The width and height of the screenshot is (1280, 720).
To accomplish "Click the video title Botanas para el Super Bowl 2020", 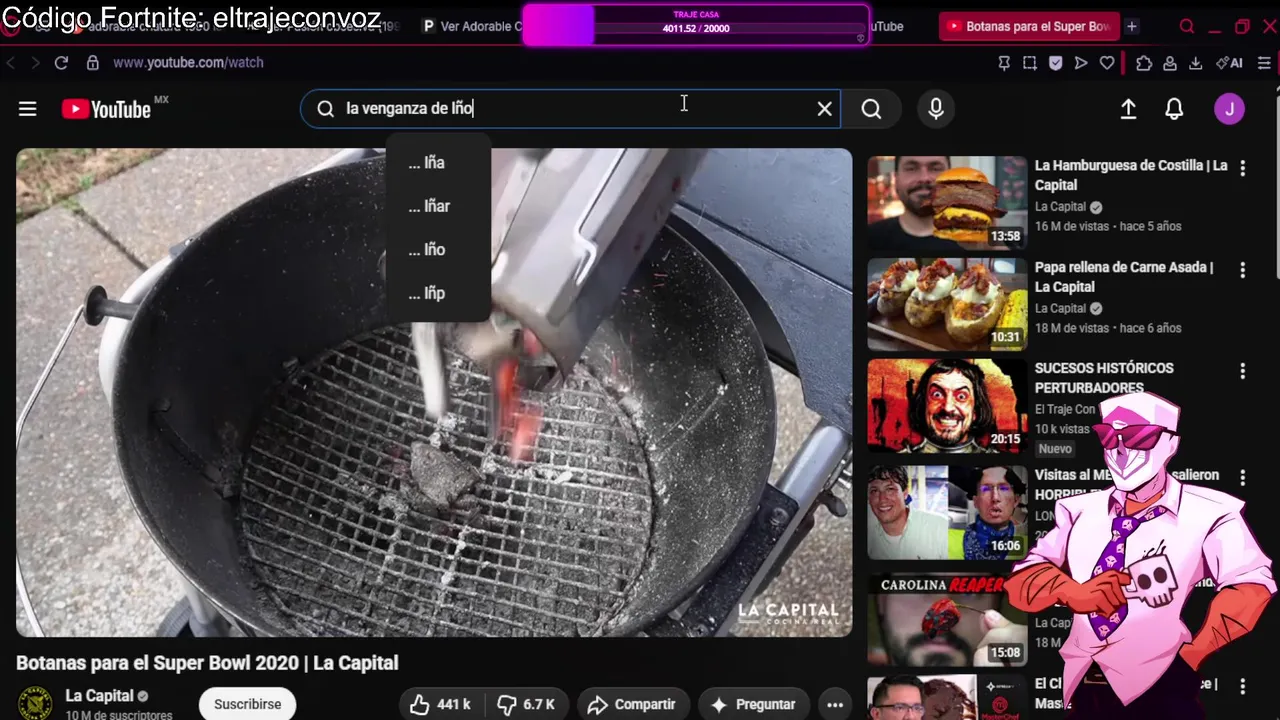I will click(x=207, y=663).
